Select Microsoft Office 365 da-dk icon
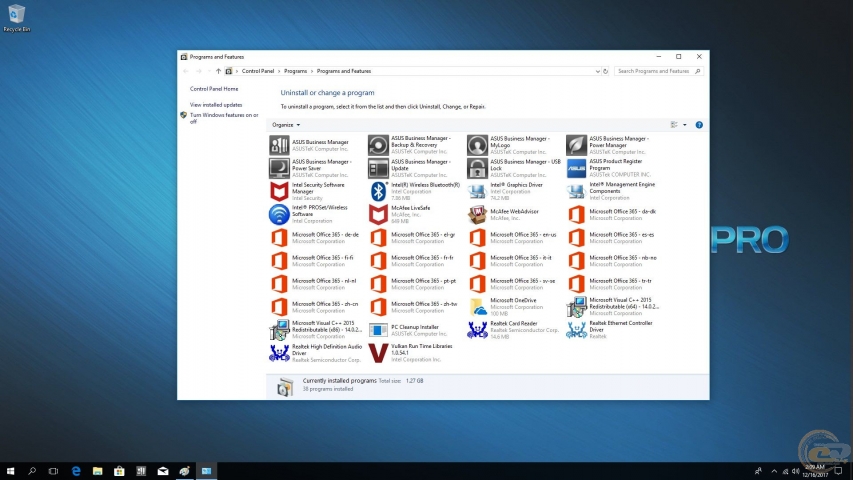853x480 pixels. (x=576, y=214)
